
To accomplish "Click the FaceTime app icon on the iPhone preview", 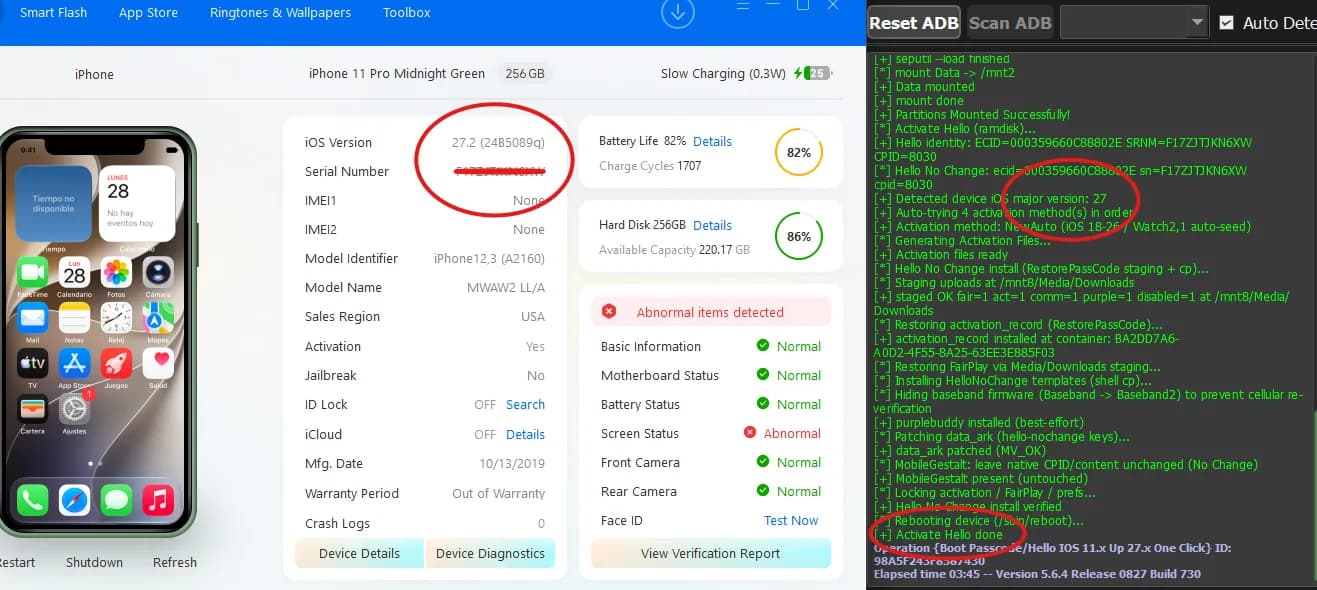I will pyautogui.click(x=32, y=271).
